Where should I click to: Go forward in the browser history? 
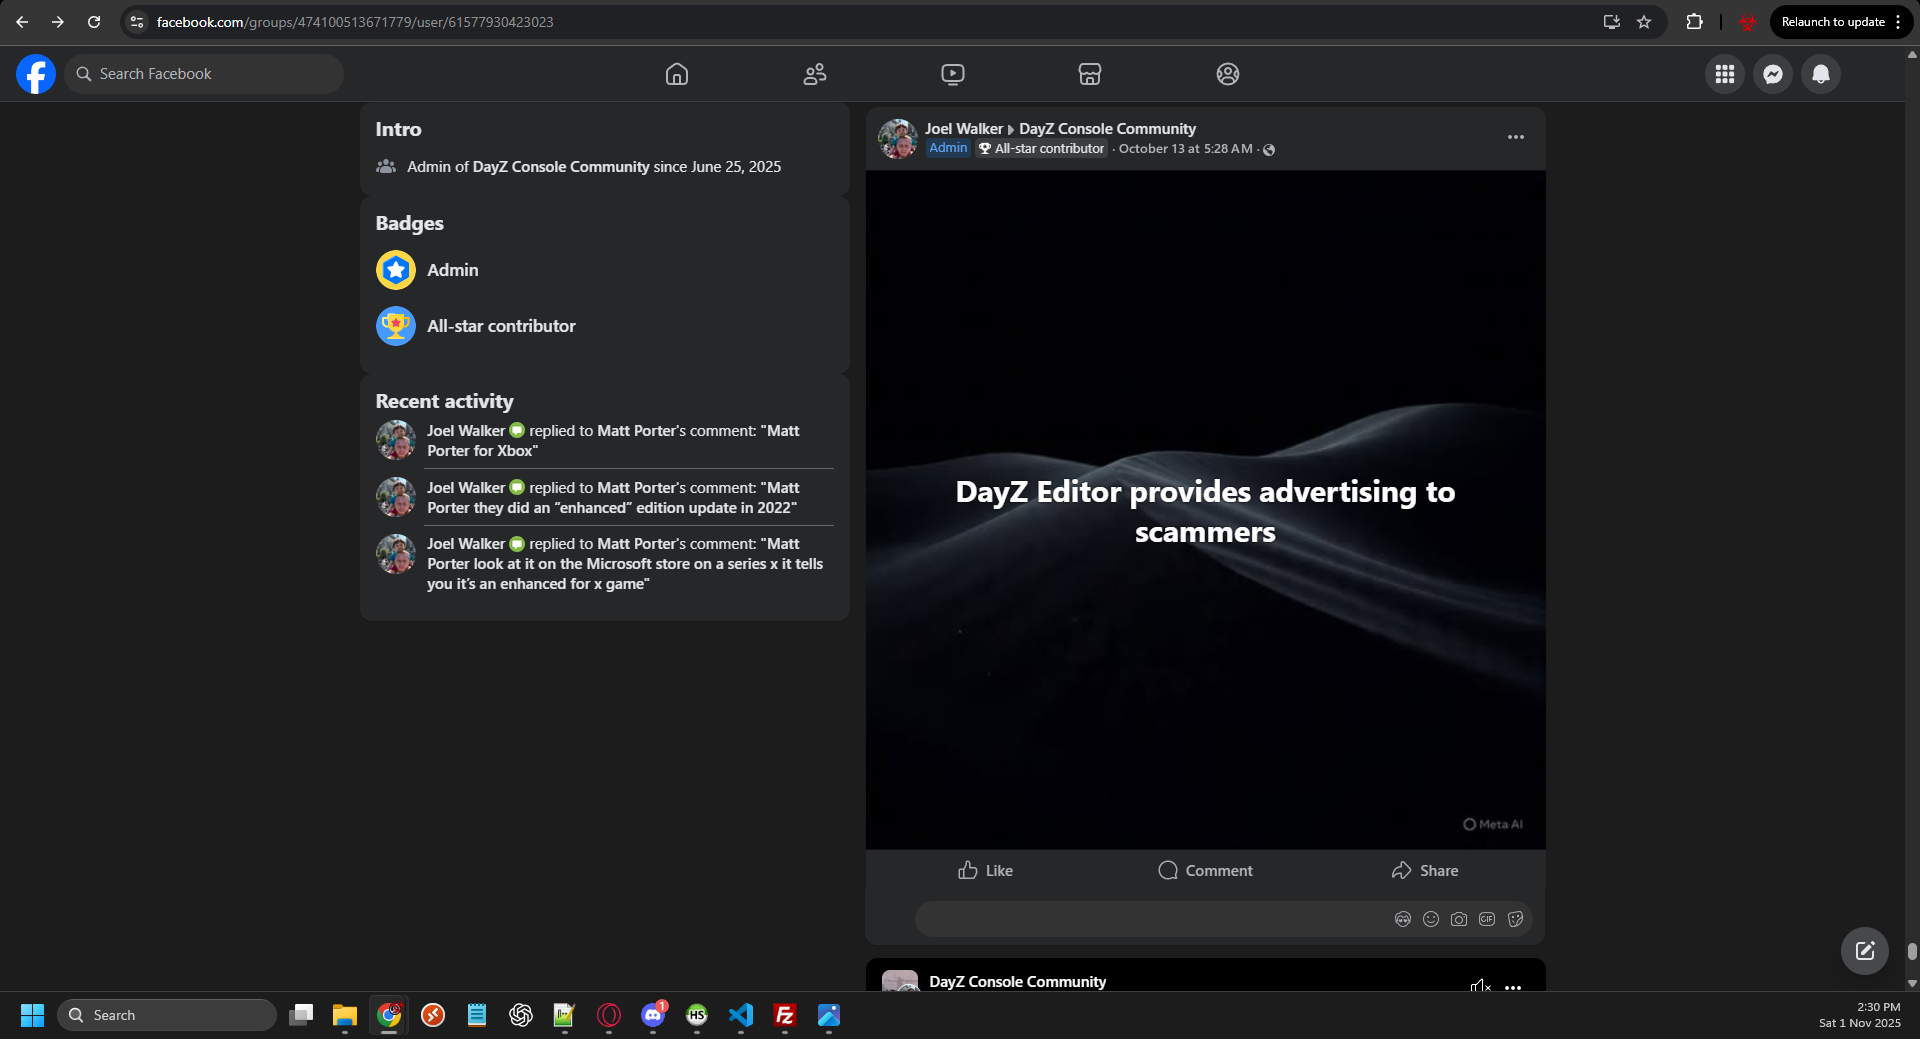(x=58, y=22)
